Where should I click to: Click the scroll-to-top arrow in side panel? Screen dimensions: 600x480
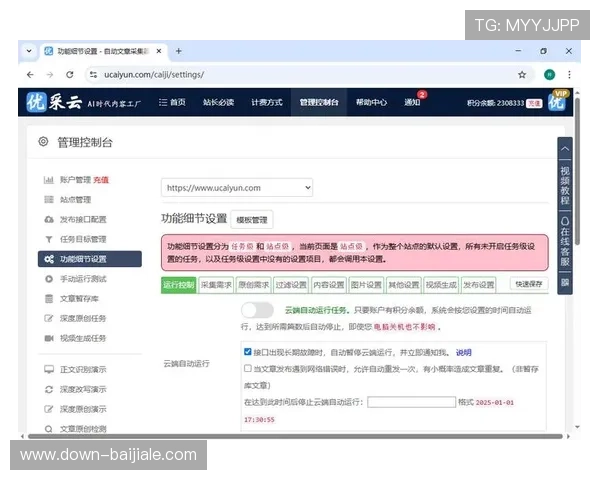point(565,149)
